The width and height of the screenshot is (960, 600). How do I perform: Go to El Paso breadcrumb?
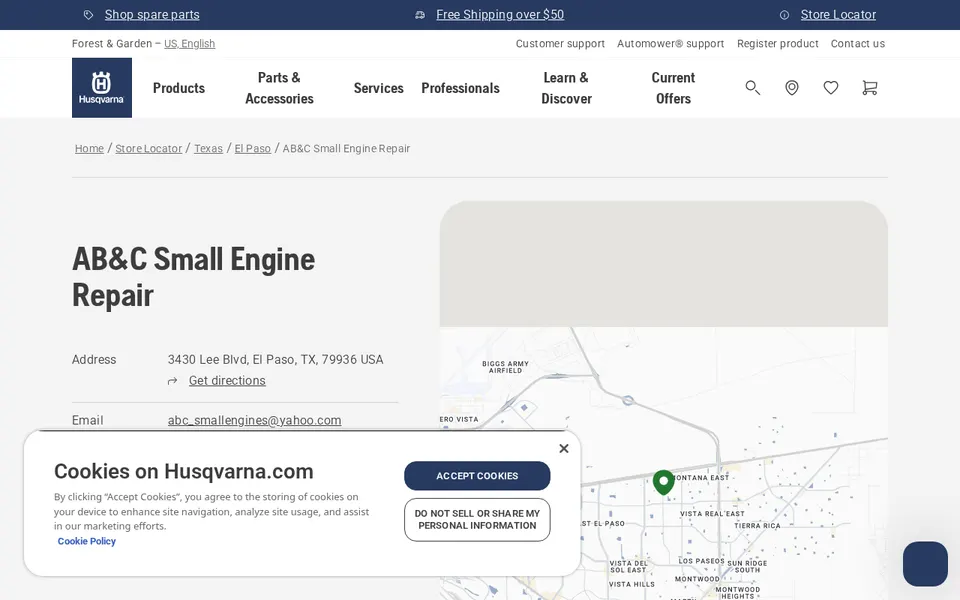pos(252,149)
